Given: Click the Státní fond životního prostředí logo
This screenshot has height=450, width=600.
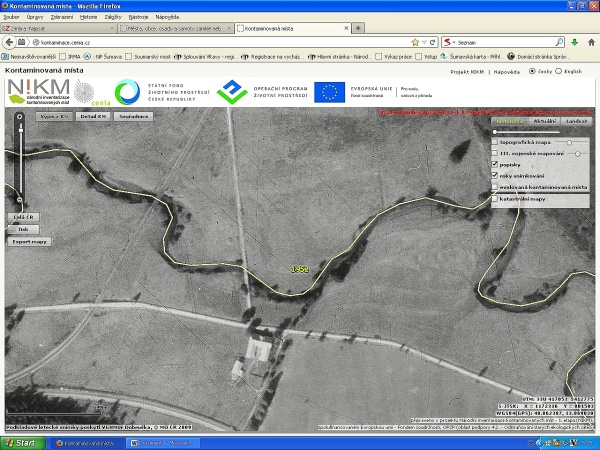Looking at the screenshot, I should pyautogui.click(x=160, y=92).
